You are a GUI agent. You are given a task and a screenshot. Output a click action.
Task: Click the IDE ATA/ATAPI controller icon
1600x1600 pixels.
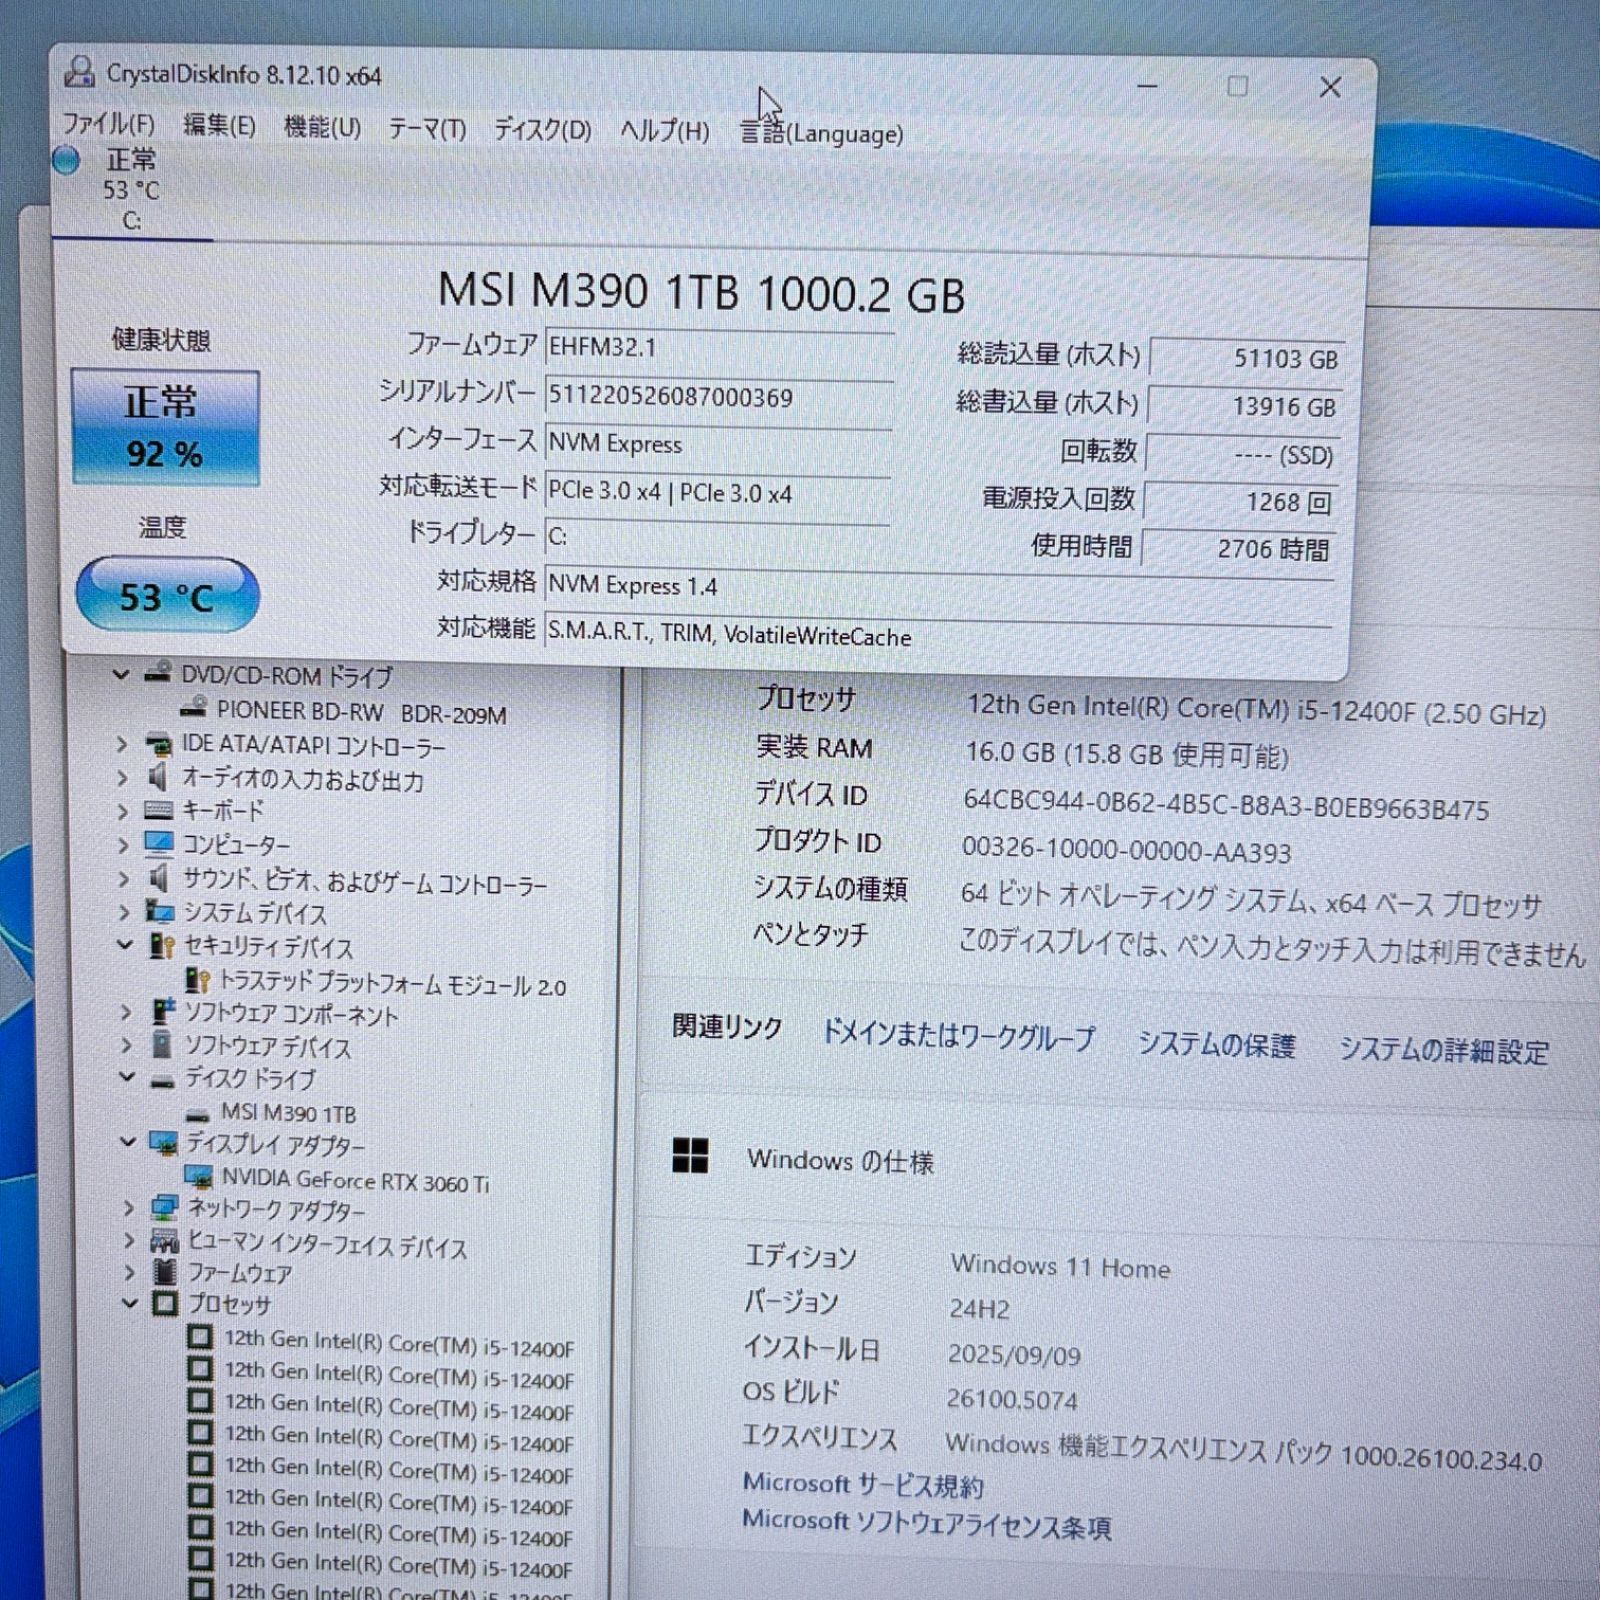[158, 745]
